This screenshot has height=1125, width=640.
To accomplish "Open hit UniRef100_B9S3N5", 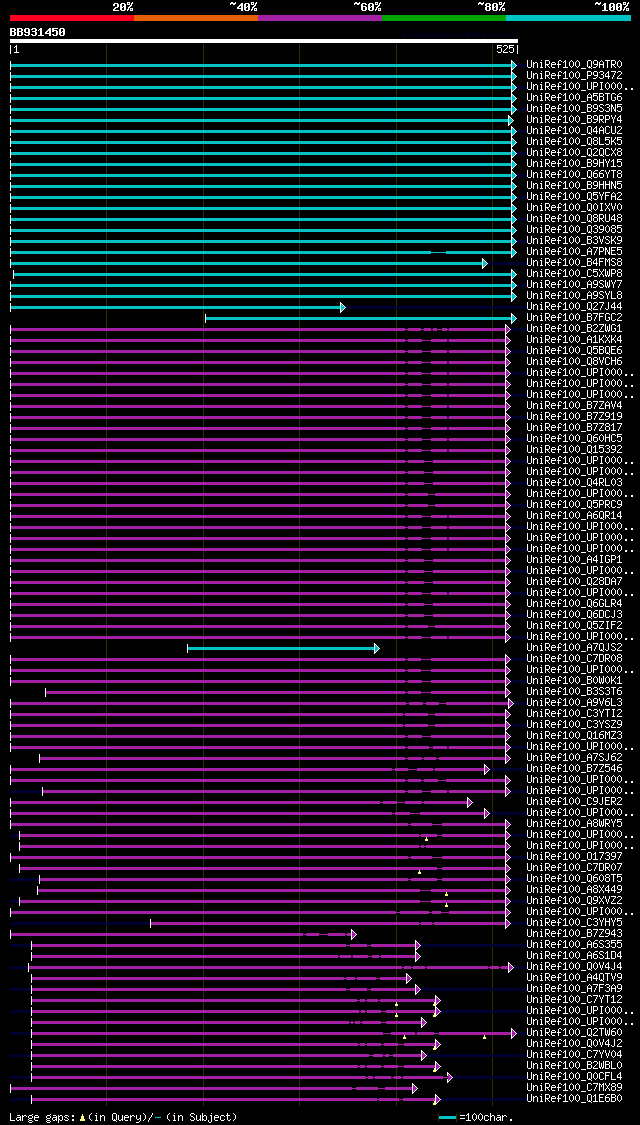I will point(574,108).
